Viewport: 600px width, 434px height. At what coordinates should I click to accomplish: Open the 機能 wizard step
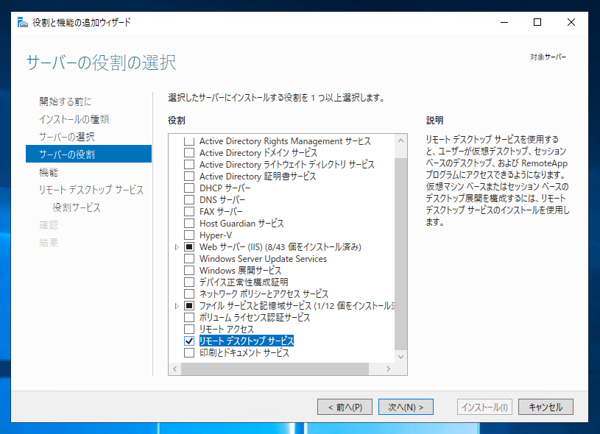49,172
